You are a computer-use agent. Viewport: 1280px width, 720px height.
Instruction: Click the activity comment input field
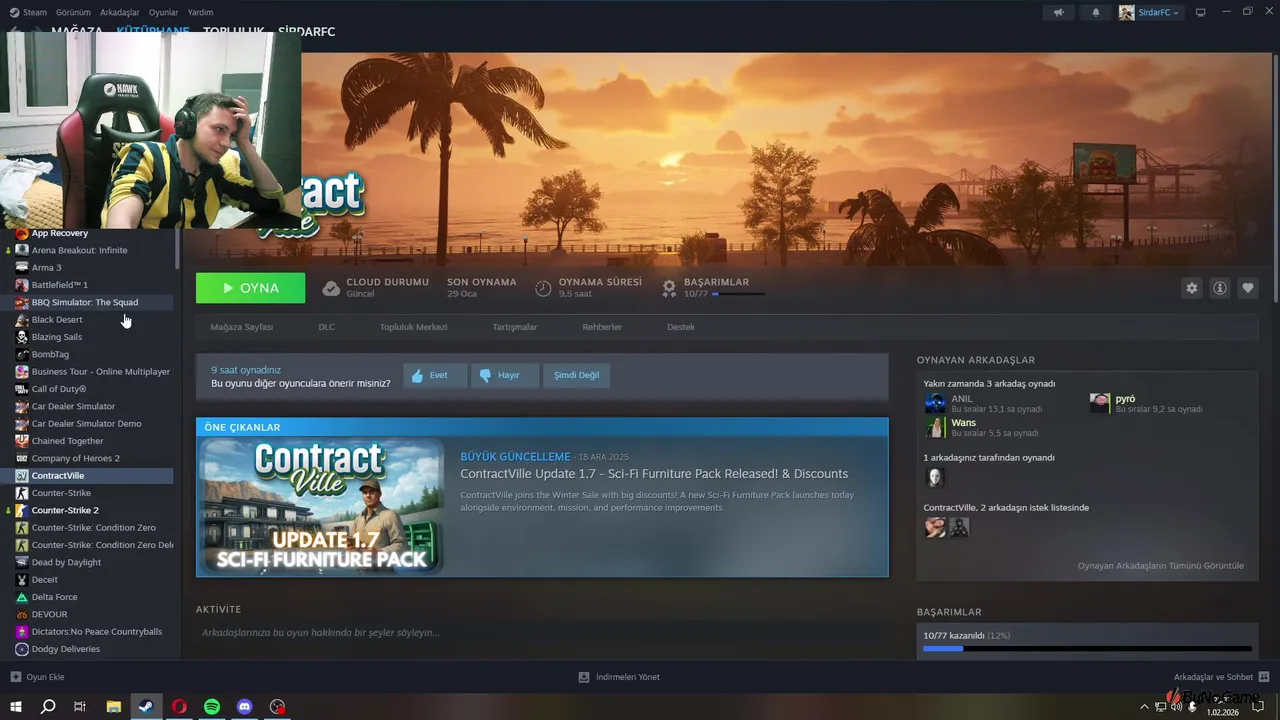[x=542, y=633]
